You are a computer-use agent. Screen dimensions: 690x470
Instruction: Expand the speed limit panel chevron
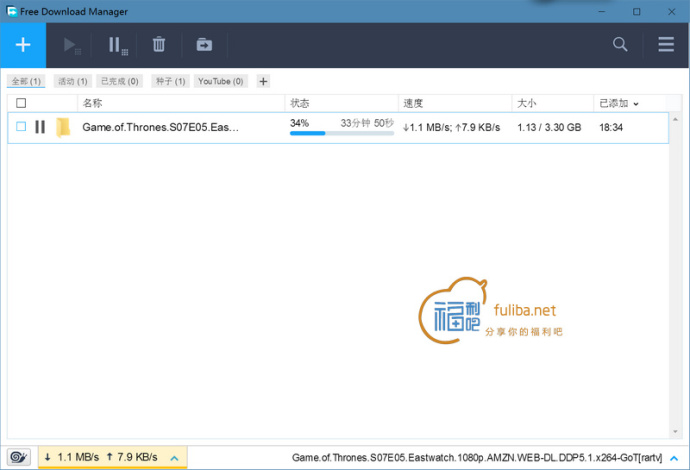[174, 458]
